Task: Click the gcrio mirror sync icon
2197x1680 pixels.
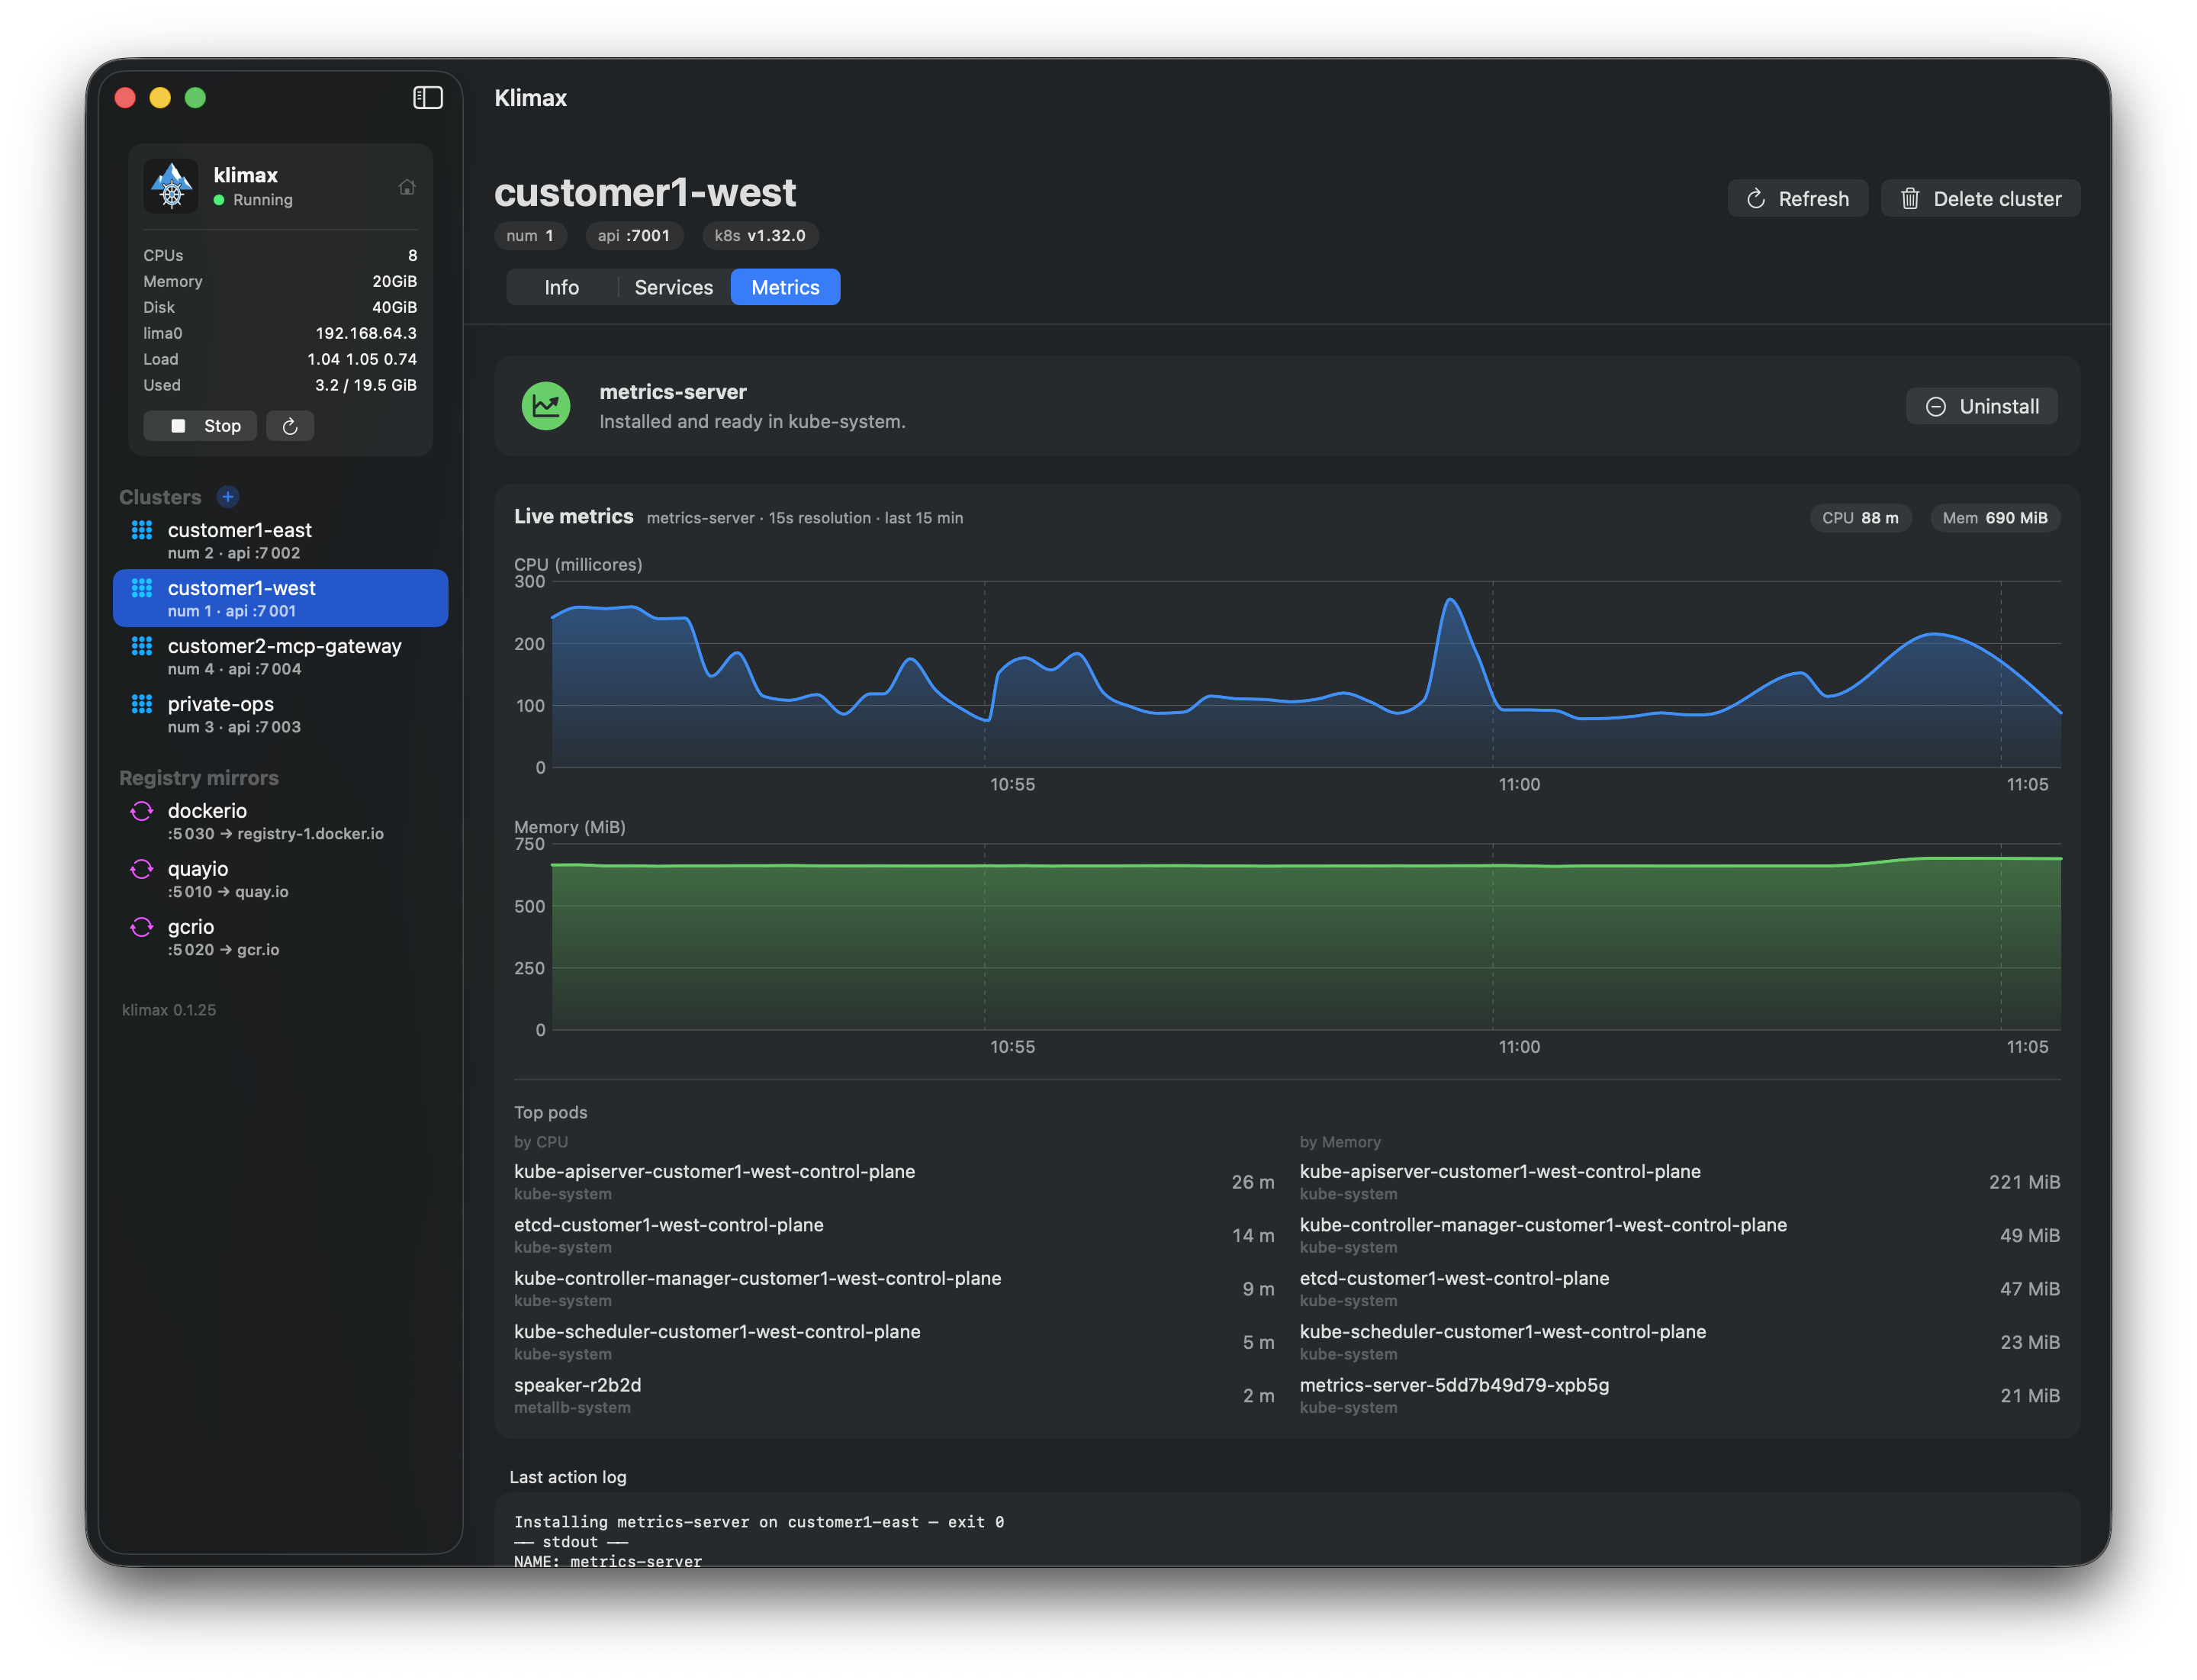Action: tap(142, 927)
